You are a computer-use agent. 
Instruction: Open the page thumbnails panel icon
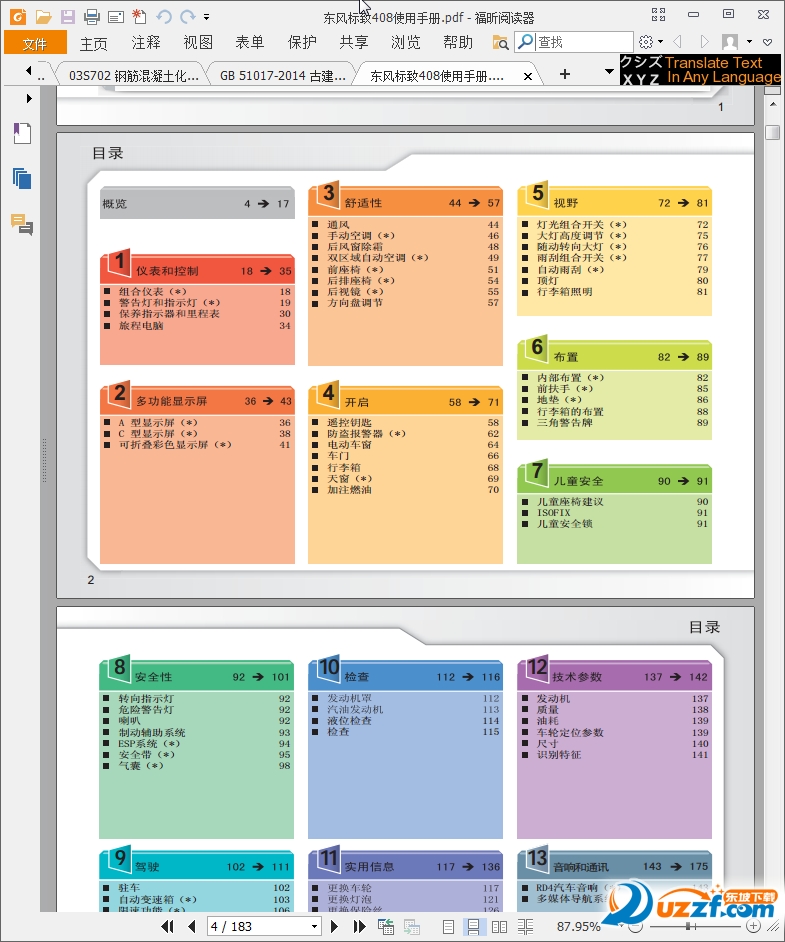22,179
